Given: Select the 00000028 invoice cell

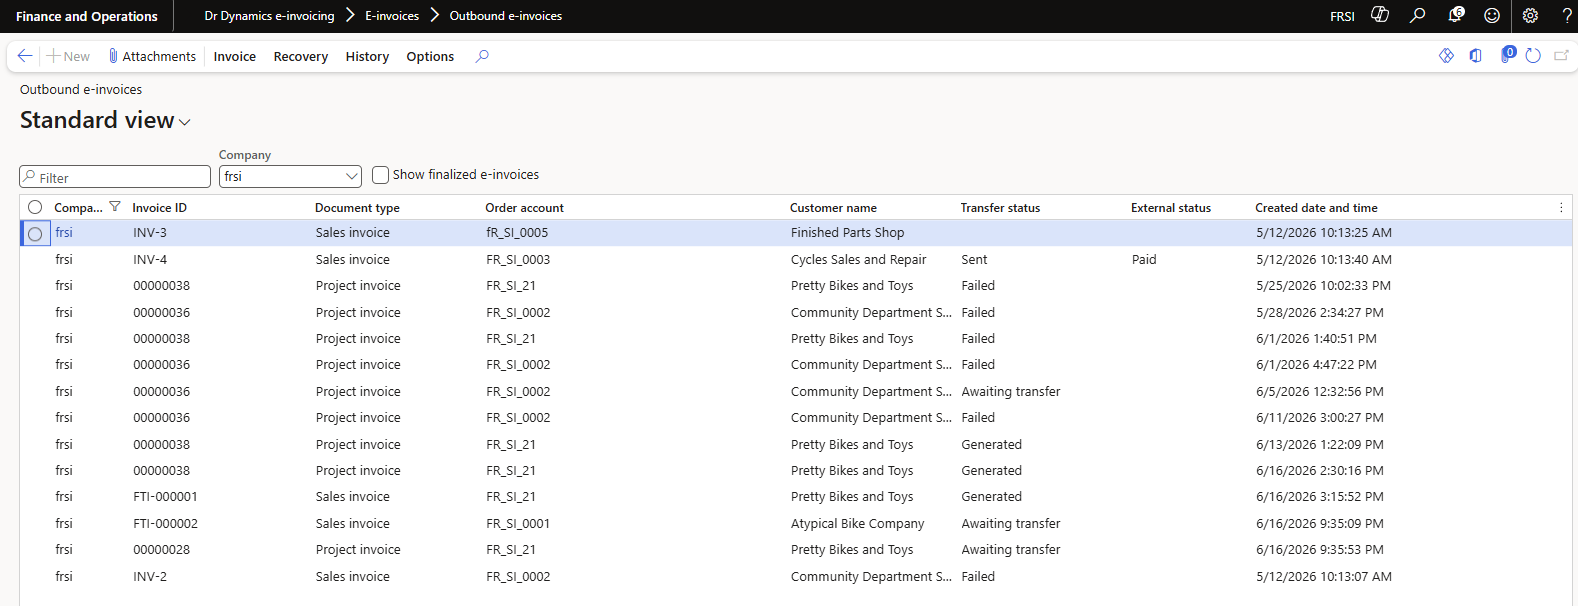Looking at the screenshot, I should tap(161, 549).
